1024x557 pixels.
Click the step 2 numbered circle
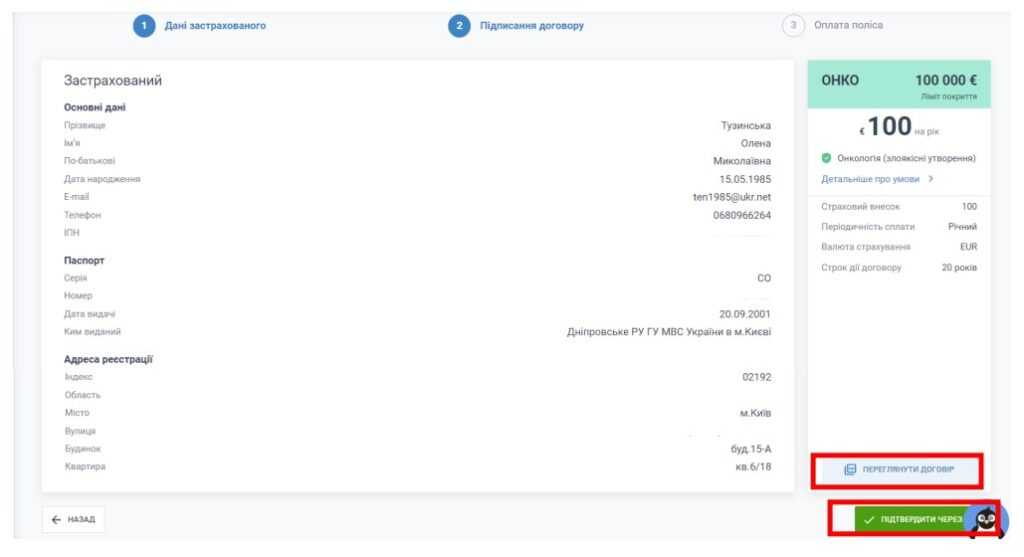click(459, 26)
